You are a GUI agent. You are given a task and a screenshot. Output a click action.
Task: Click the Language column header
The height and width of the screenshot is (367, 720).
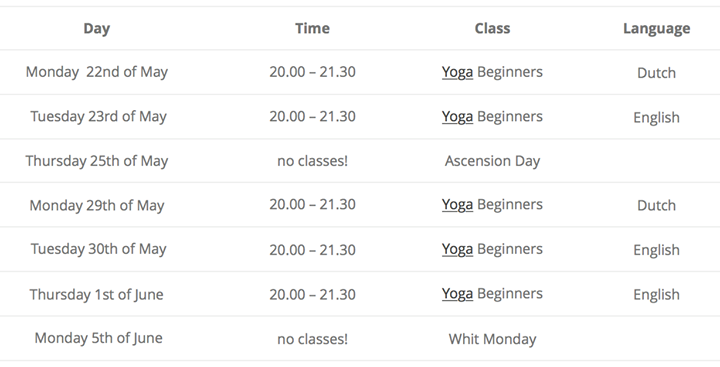(x=657, y=28)
